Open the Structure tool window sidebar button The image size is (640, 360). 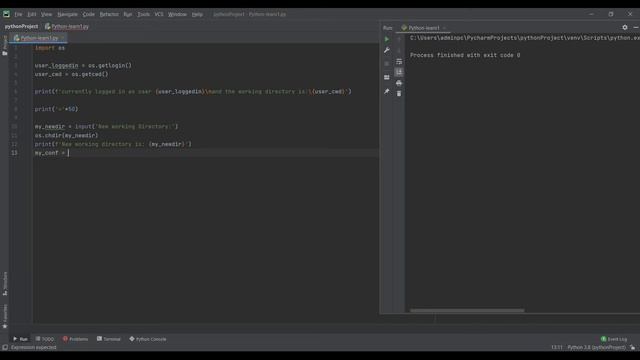(5, 284)
